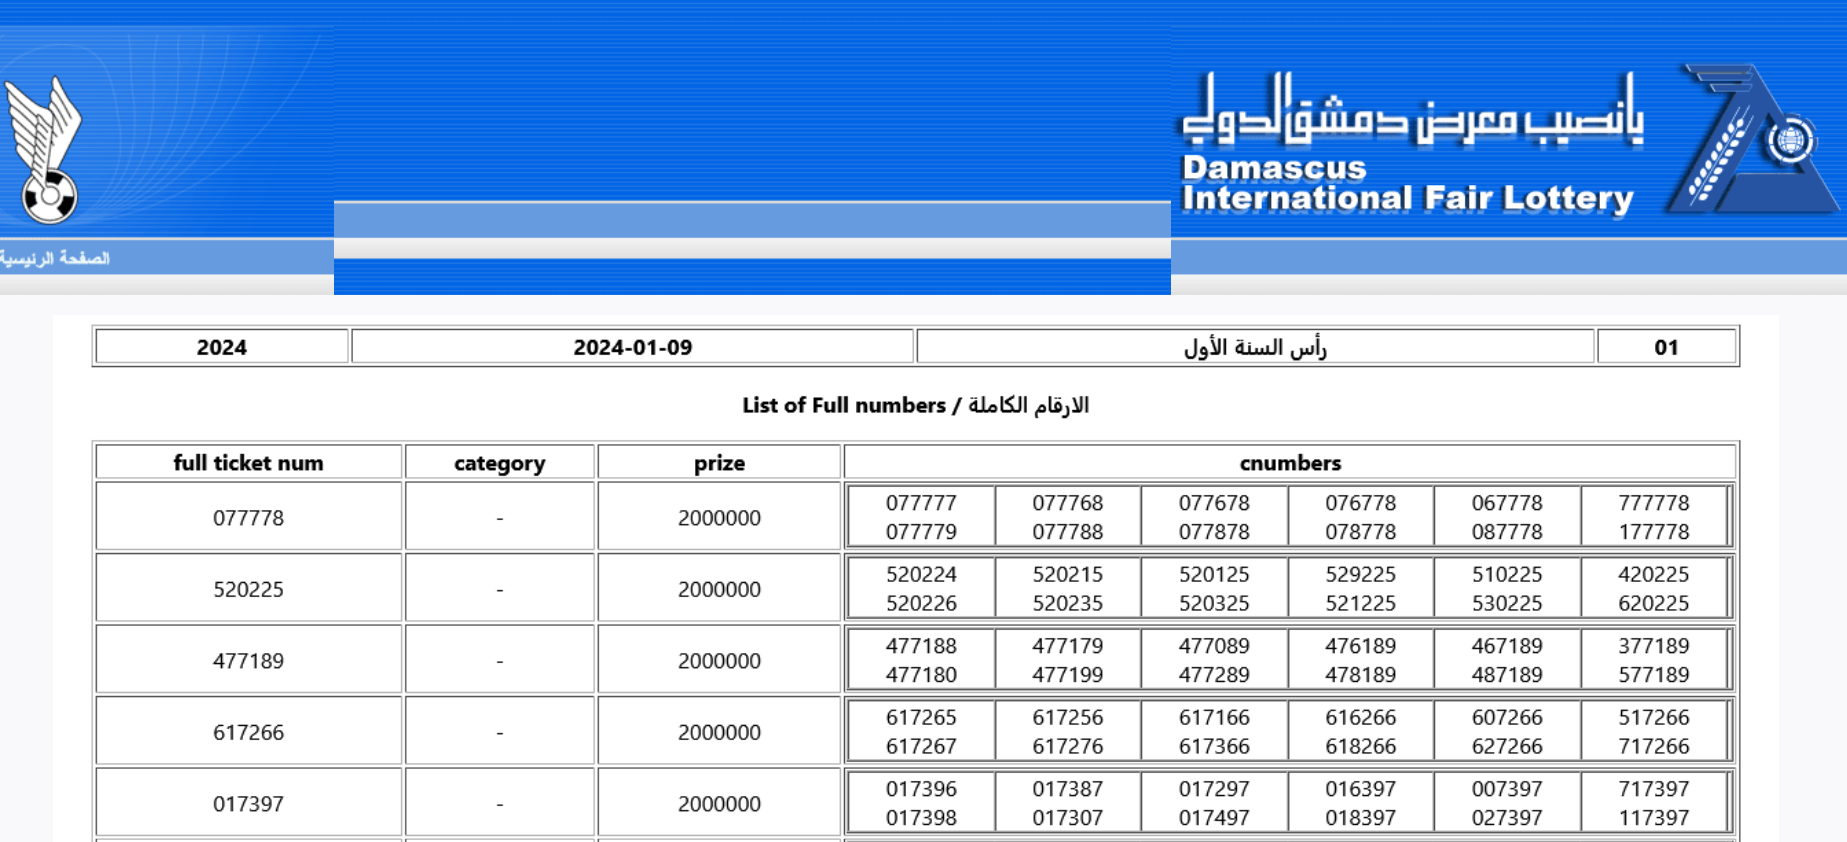This screenshot has width=1847, height=842.
Task: Click the draw date 2024-01-09
Action: [632, 347]
